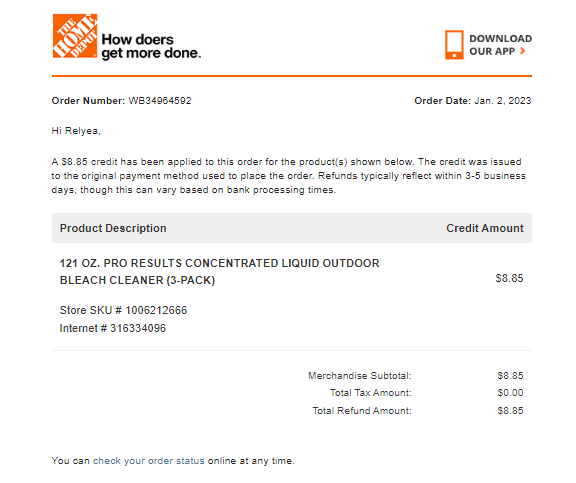Open the check your order status link
Viewport: 576px width, 483px height.
point(148,461)
